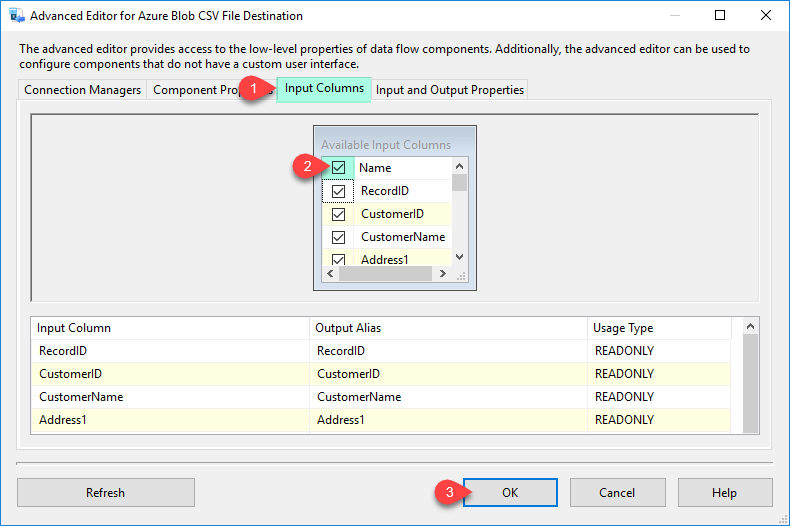Uncheck the RecordID column checkbox
The height and width of the screenshot is (526, 790).
339,191
